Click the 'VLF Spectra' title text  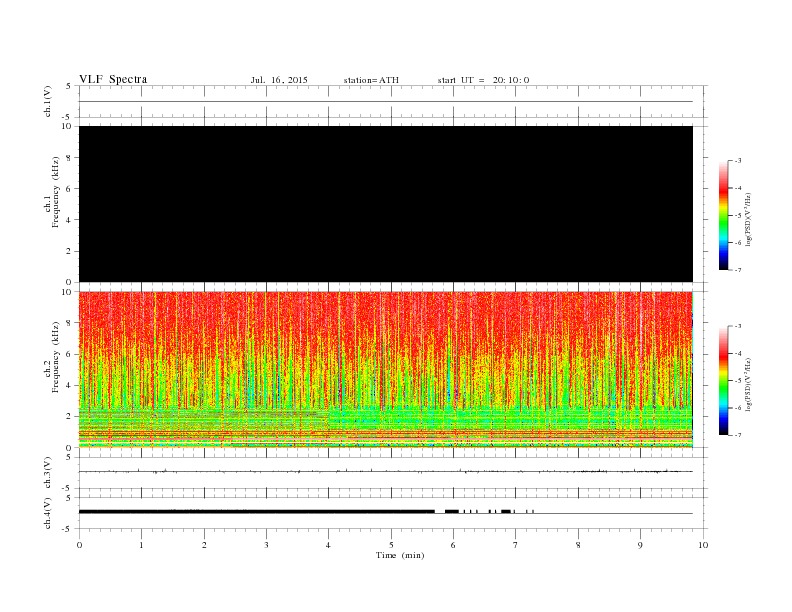coord(113,79)
